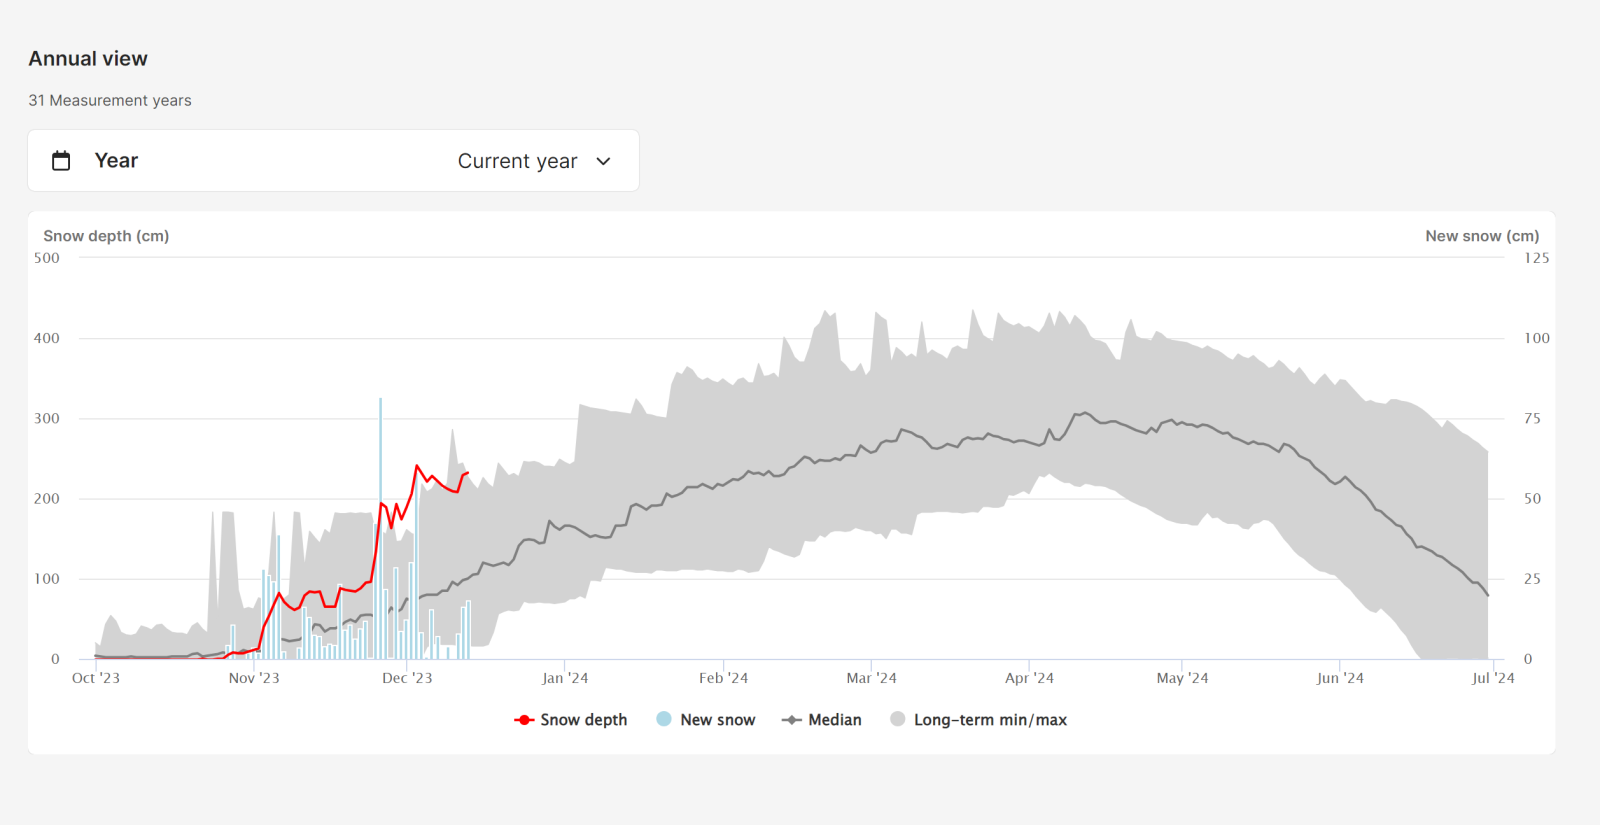Click the 31 Measurement years text

click(110, 101)
